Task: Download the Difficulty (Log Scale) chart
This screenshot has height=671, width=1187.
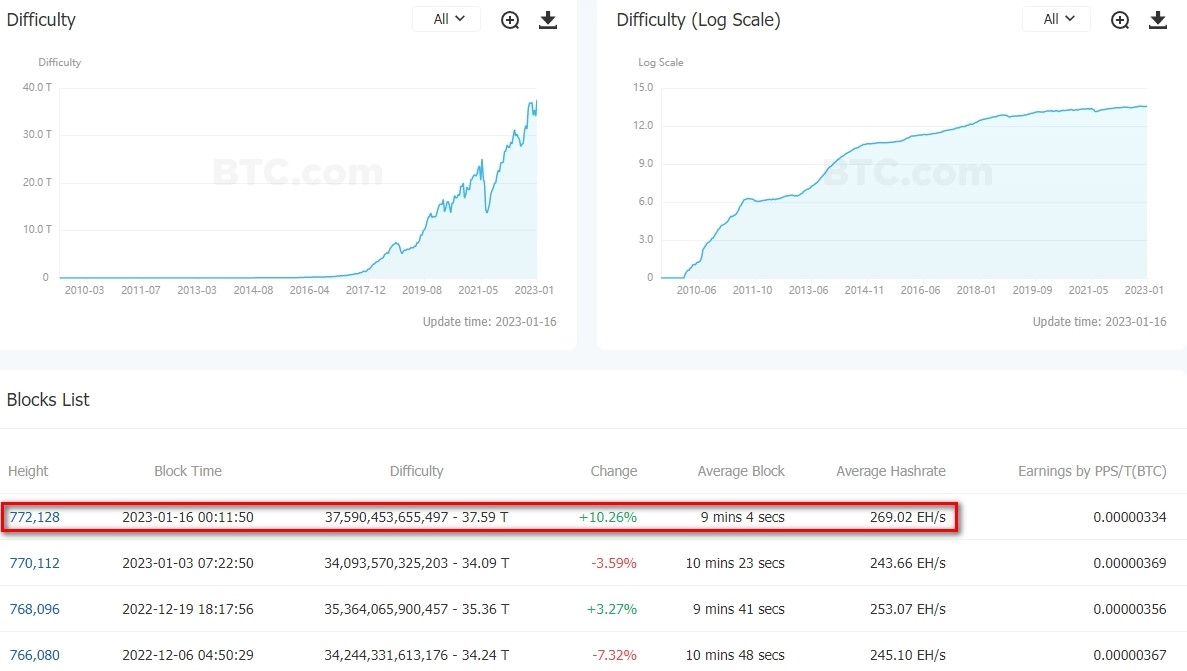Action: [1158, 20]
